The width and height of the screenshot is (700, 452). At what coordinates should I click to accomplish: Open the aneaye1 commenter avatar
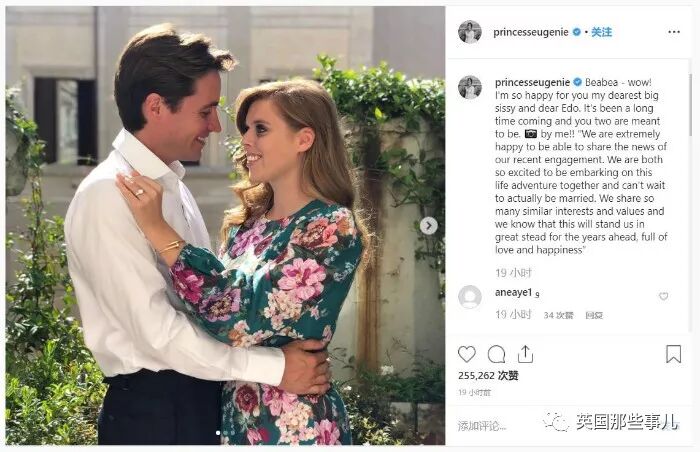coord(470,297)
